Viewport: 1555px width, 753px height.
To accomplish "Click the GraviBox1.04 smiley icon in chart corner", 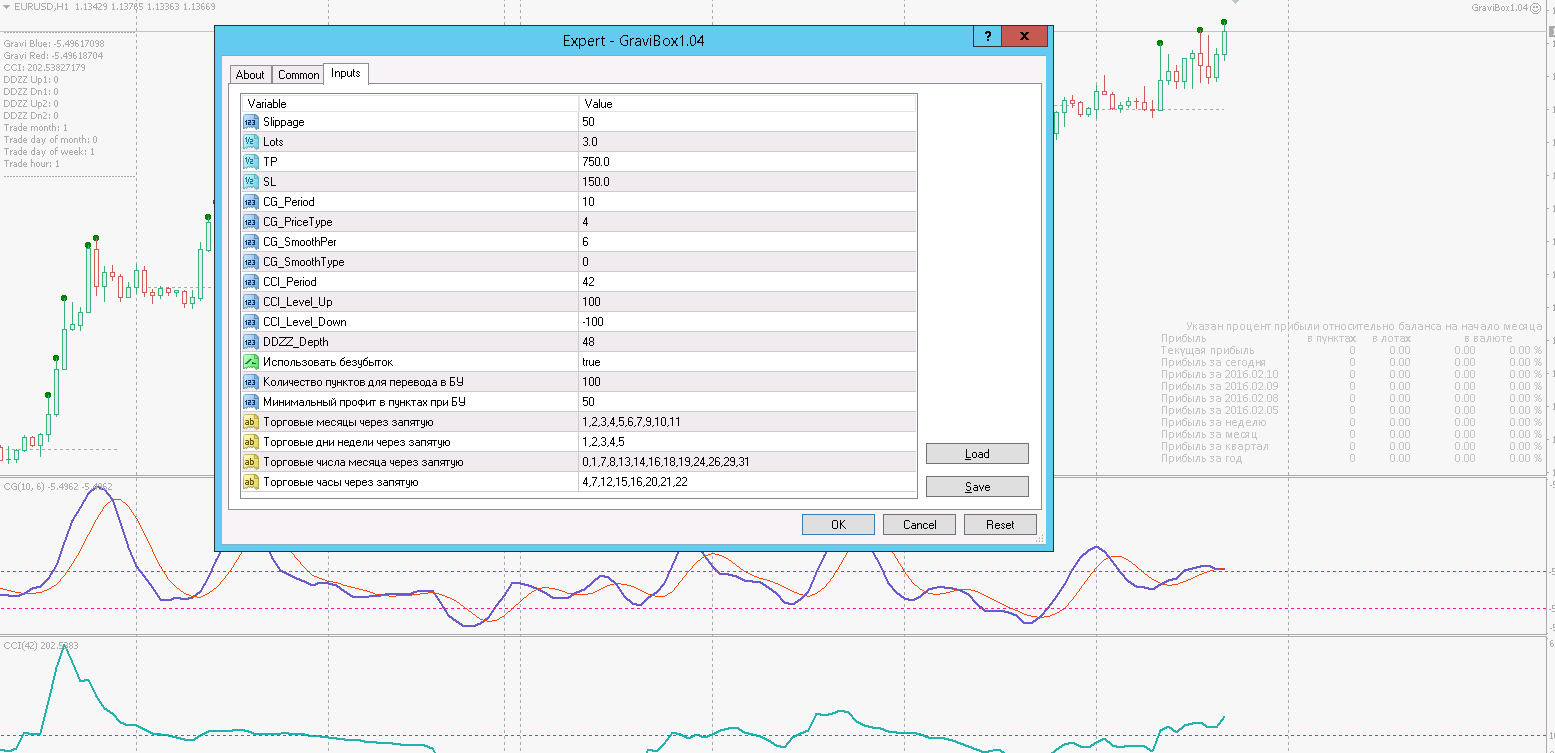I will click(x=1535, y=8).
